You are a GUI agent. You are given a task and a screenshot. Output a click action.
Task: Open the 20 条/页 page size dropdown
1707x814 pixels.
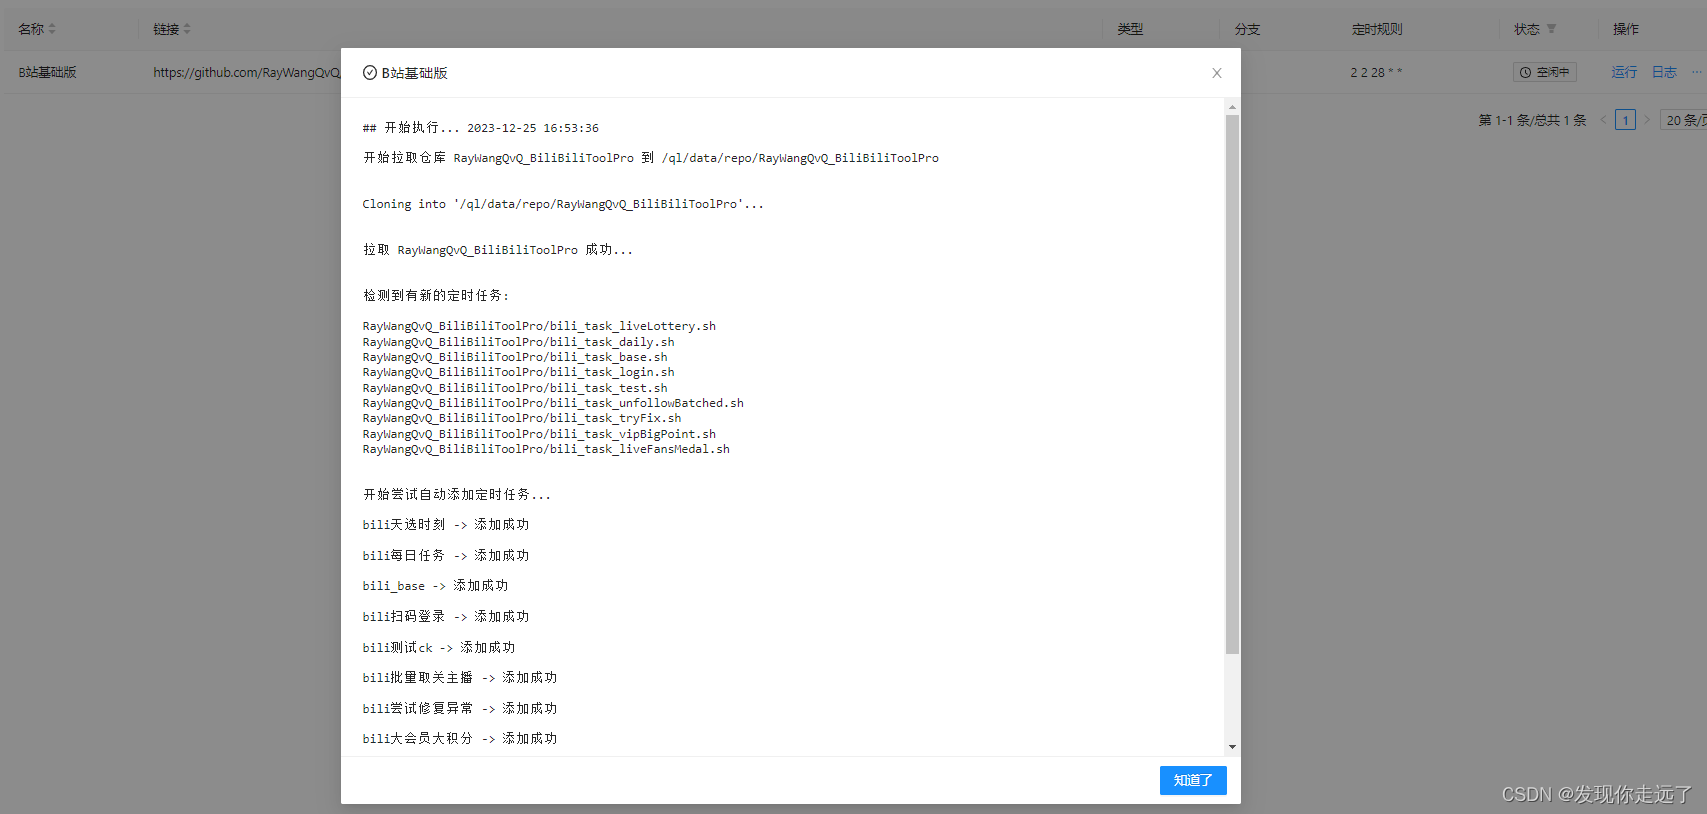coord(1684,120)
